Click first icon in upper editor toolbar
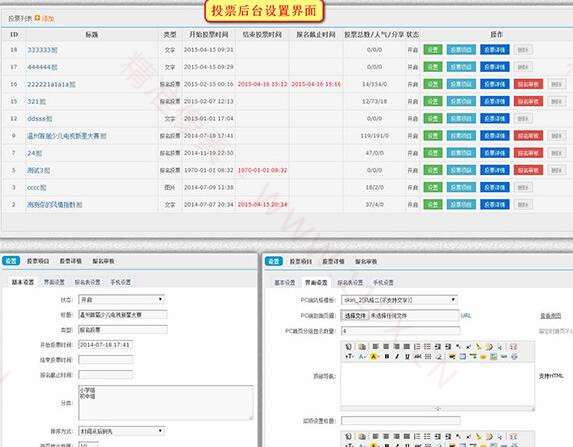This screenshot has width=573, height=447. tap(349, 346)
